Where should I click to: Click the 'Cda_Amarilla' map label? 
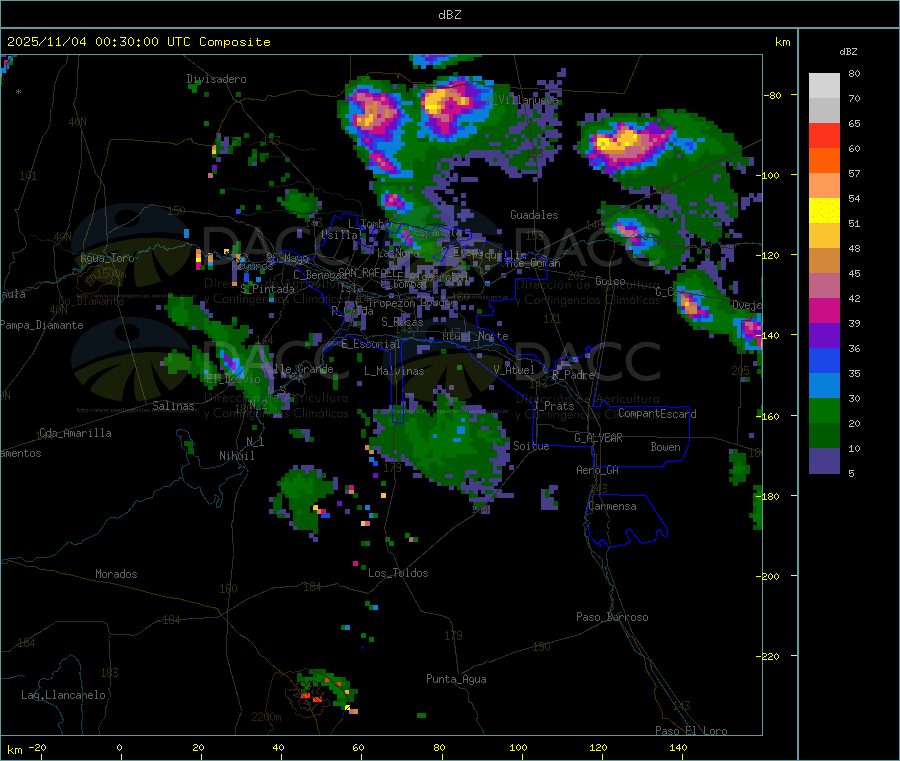pos(75,433)
